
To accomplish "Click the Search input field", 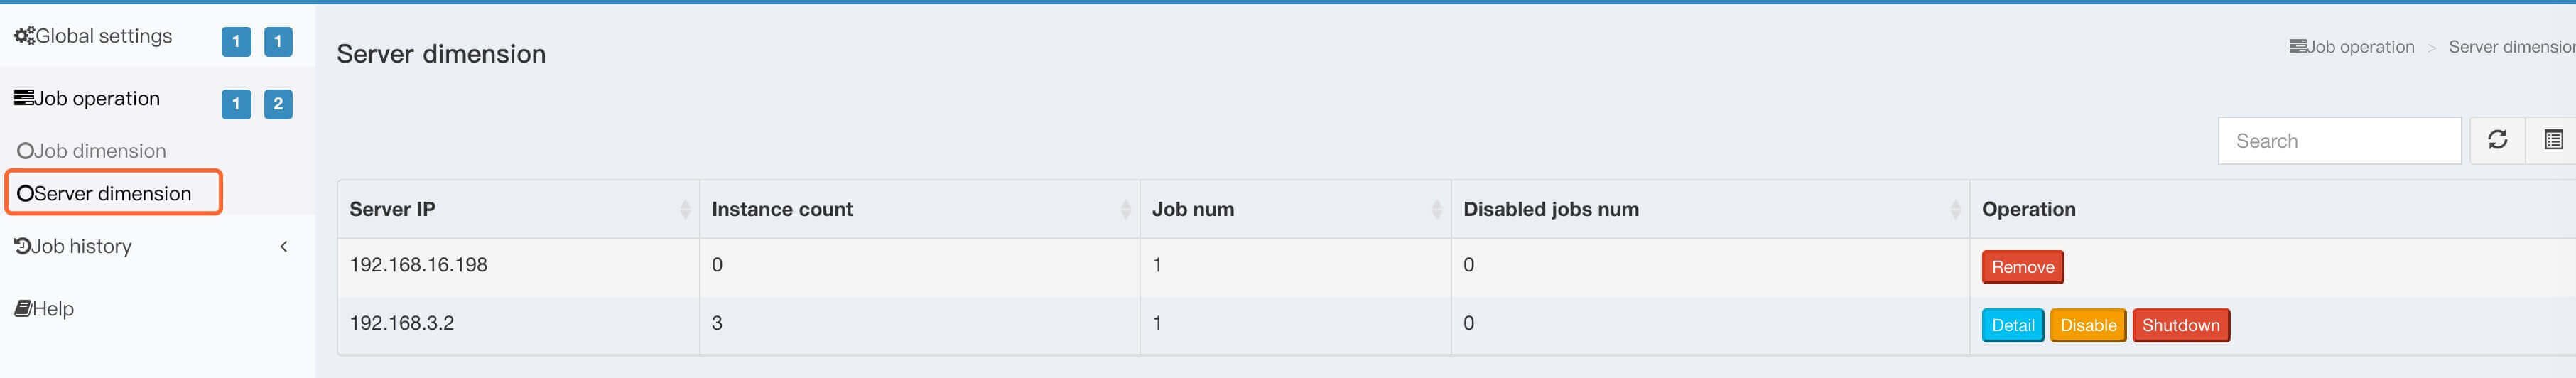I will point(2338,141).
